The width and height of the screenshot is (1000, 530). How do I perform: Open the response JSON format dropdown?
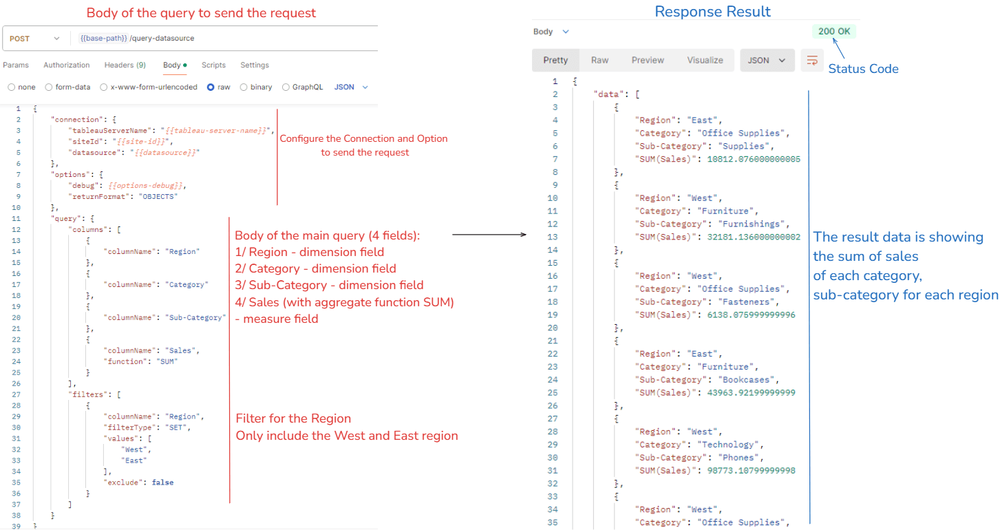point(767,61)
